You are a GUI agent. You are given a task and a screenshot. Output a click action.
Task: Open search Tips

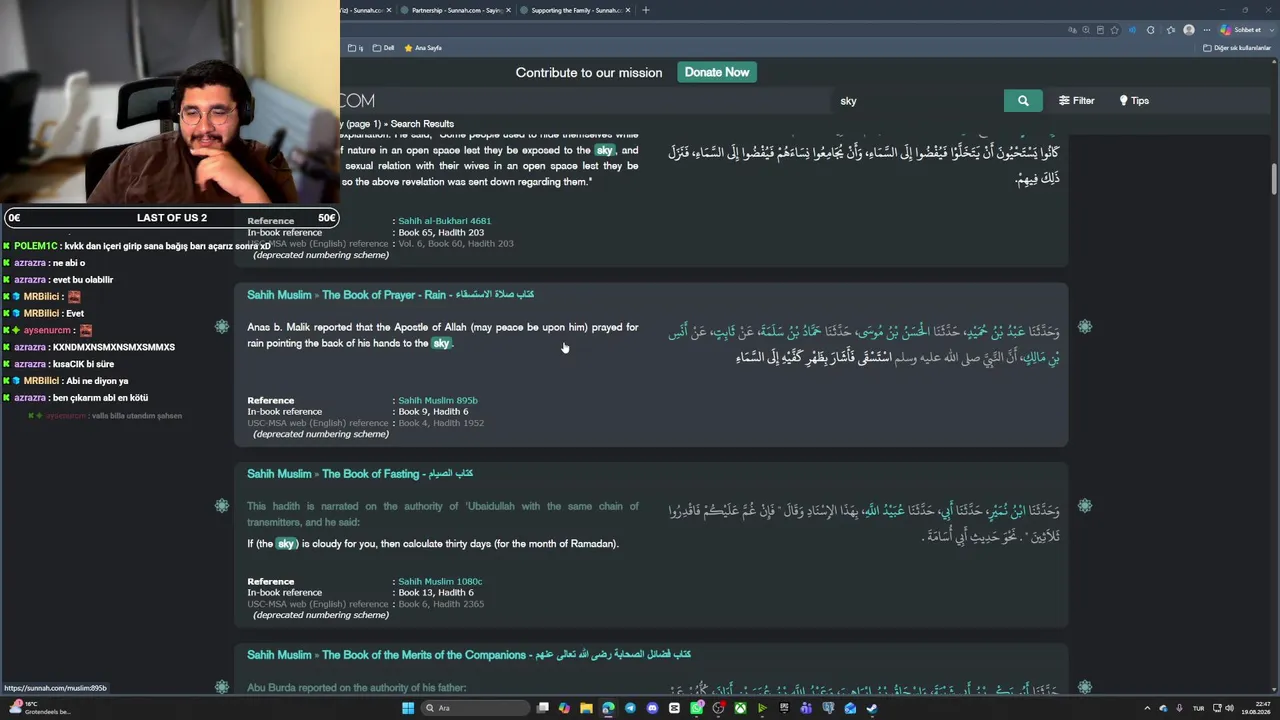[1134, 100]
